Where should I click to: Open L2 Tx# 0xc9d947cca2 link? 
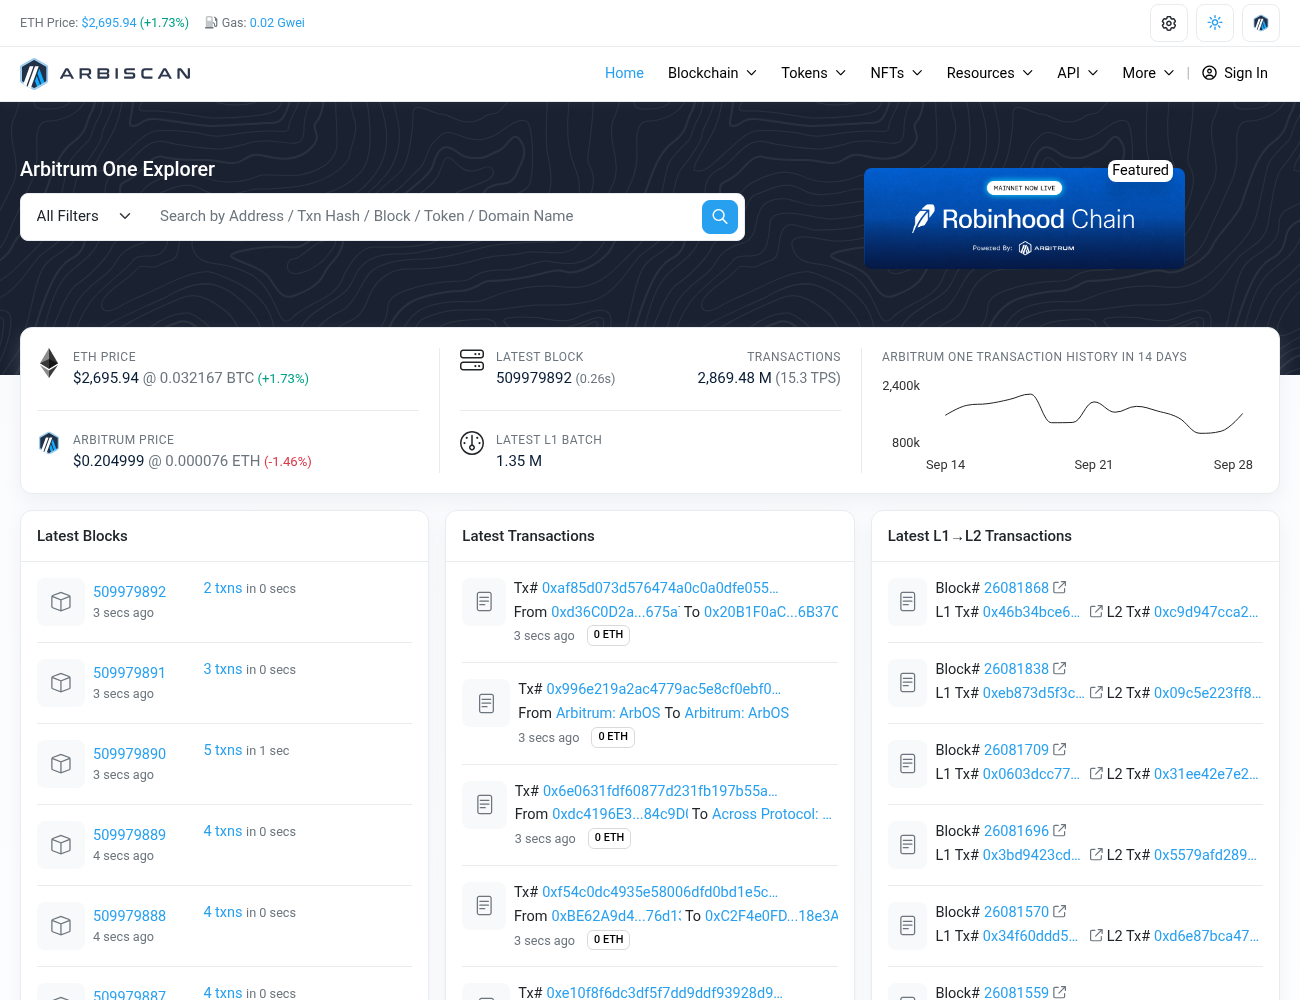(1206, 611)
